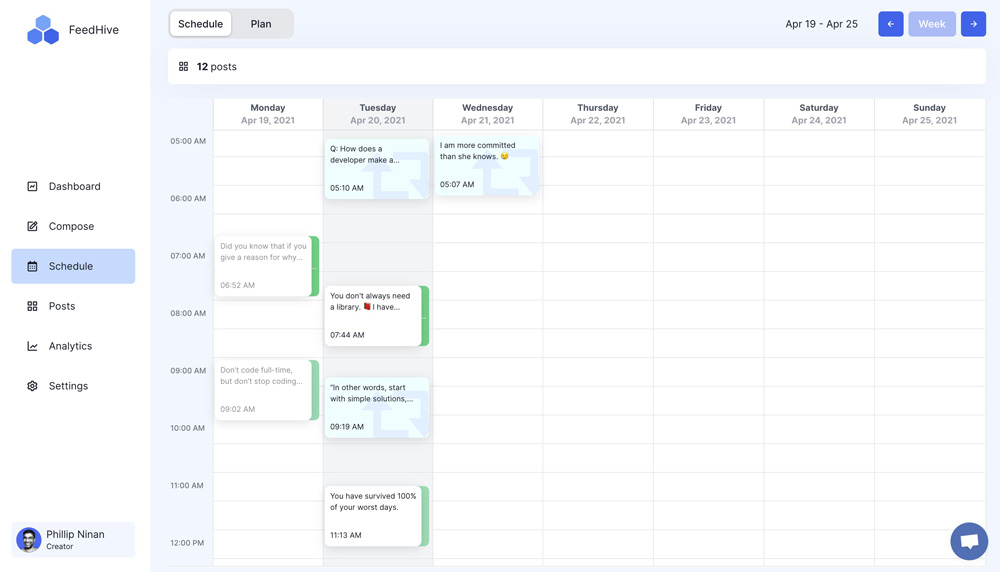Screen dimensions: 1000x572
Task: Open the Dashboard icon in sidebar
Action: [32, 186]
